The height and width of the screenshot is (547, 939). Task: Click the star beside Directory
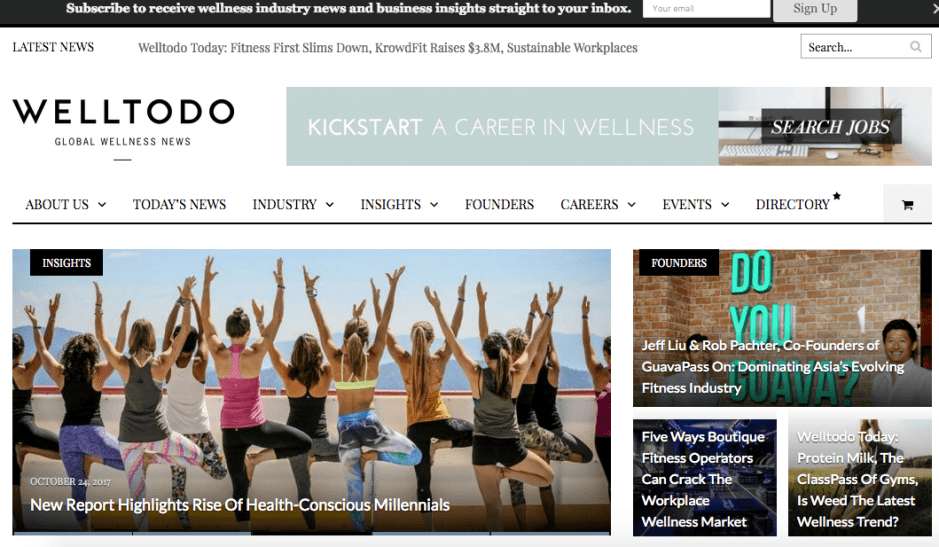[837, 196]
